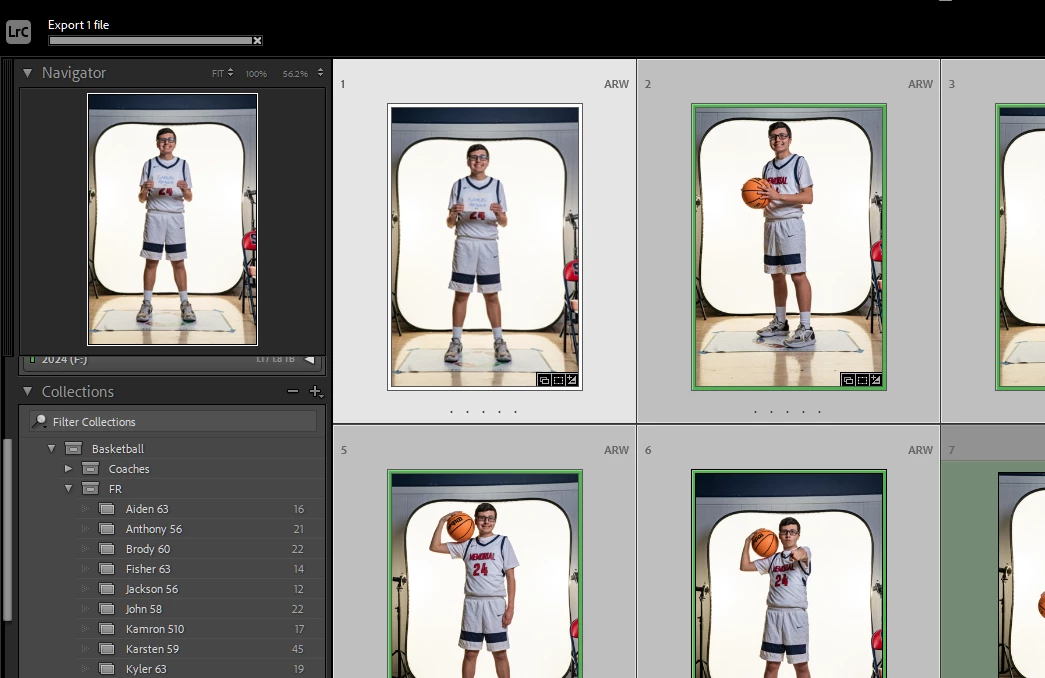Click the Navigator preview image

click(x=173, y=219)
